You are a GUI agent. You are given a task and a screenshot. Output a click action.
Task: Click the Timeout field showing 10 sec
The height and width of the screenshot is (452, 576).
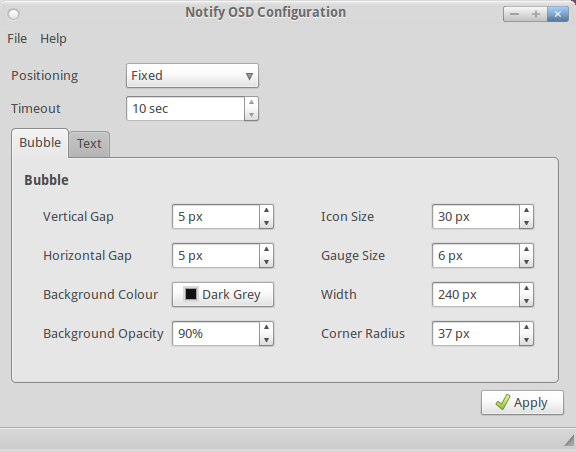pyautogui.click(x=186, y=108)
